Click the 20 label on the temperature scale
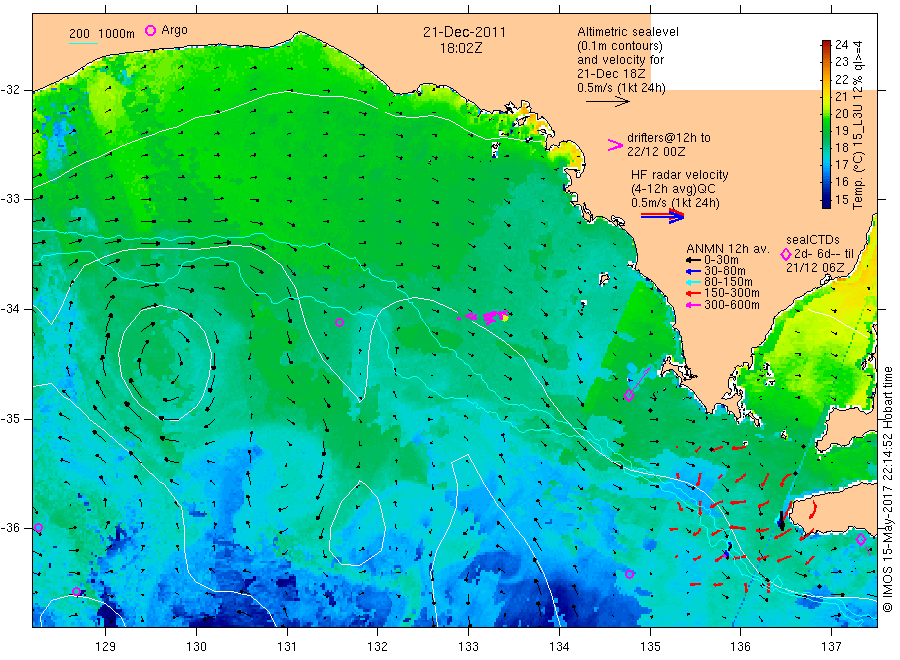This screenshot has height=660, width=900. click(841, 114)
